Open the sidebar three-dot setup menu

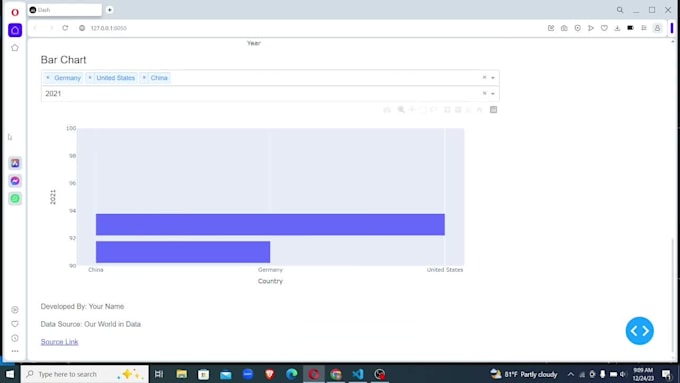click(15, 351)
